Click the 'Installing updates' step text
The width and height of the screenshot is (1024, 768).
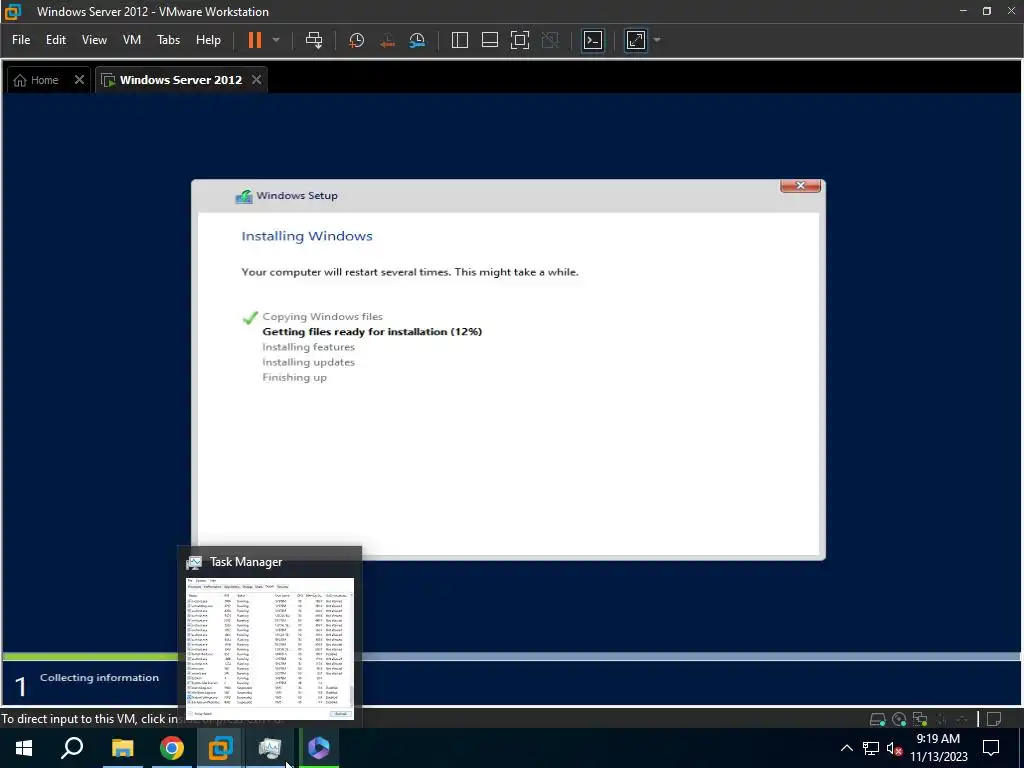click(x=308, y=362)
